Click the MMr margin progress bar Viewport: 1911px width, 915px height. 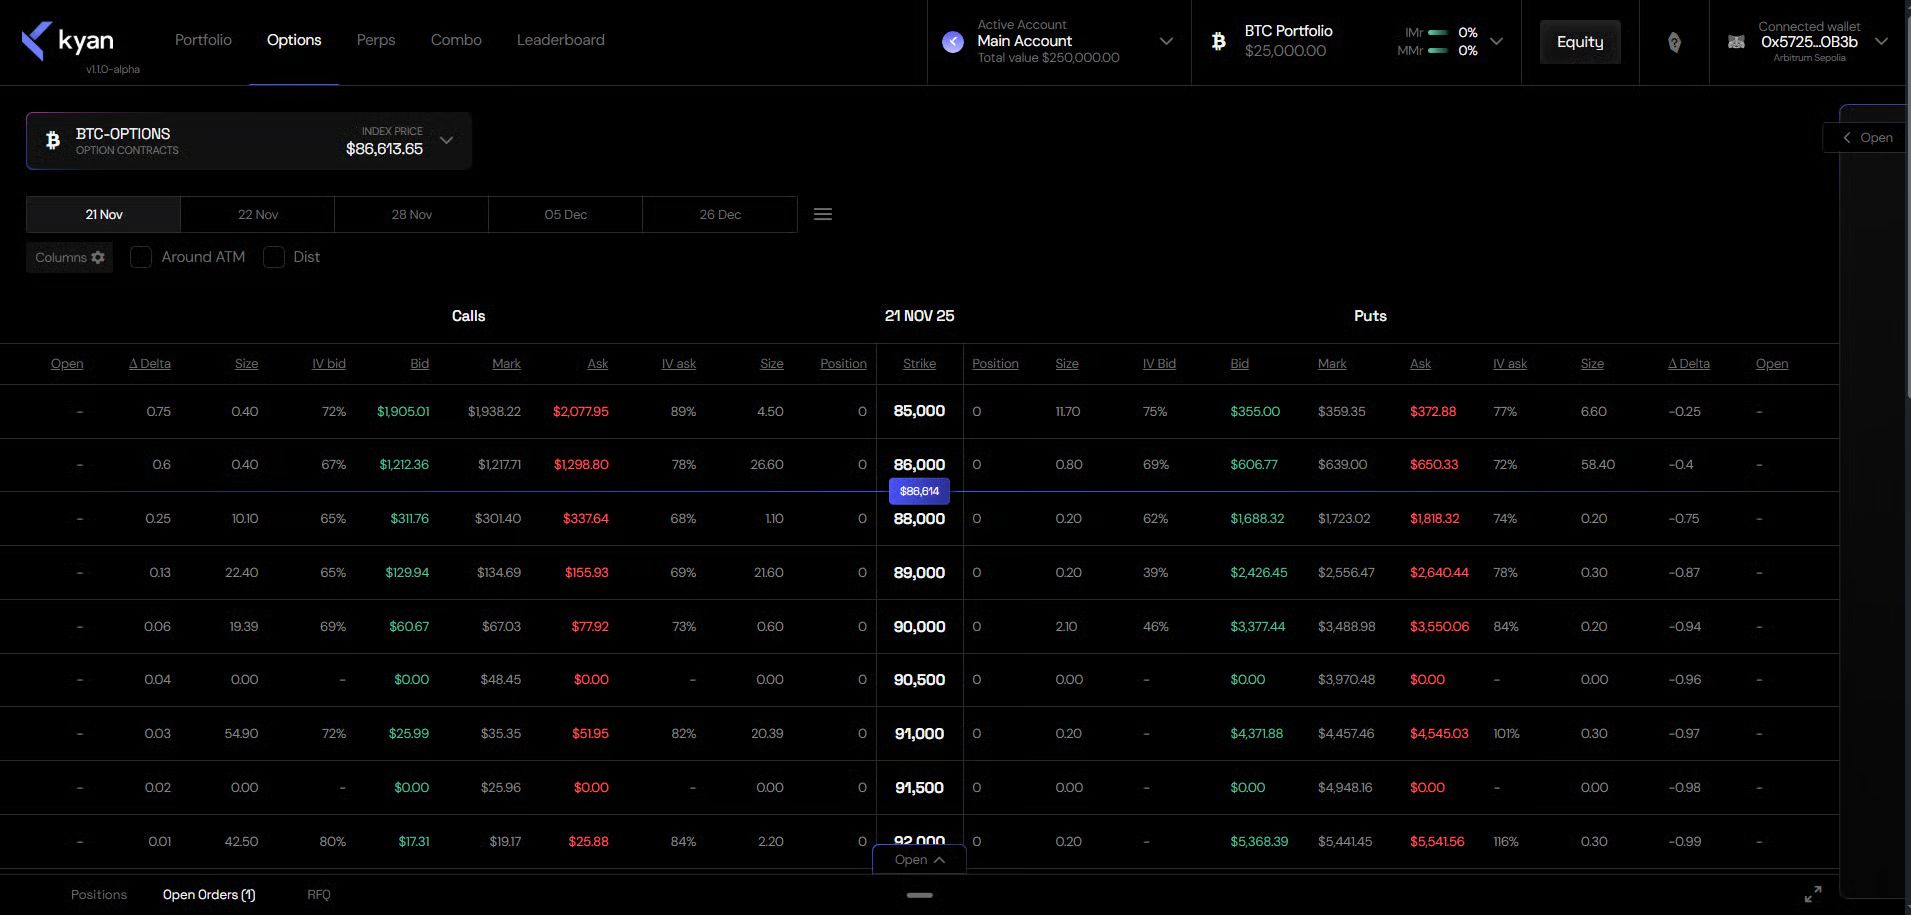tap(1438, 51)
